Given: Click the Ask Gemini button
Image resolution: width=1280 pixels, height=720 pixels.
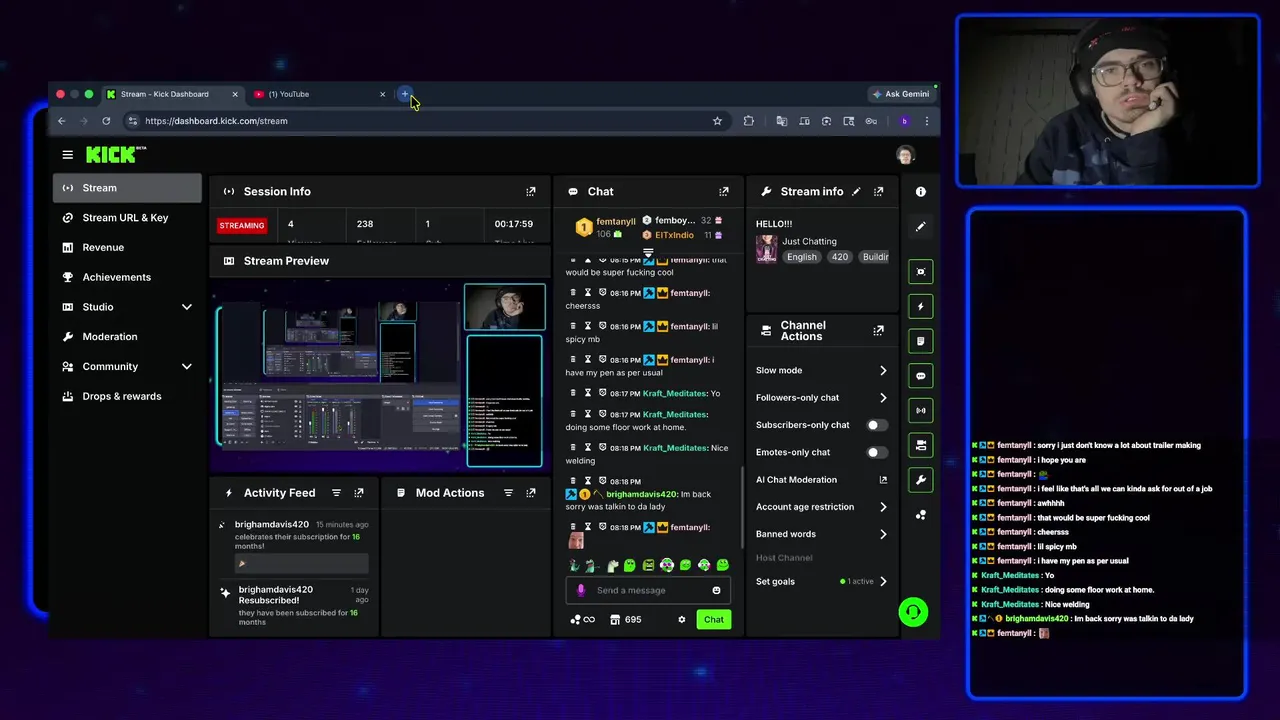Looking at the screenshot, I should click(x=901, y=94).
